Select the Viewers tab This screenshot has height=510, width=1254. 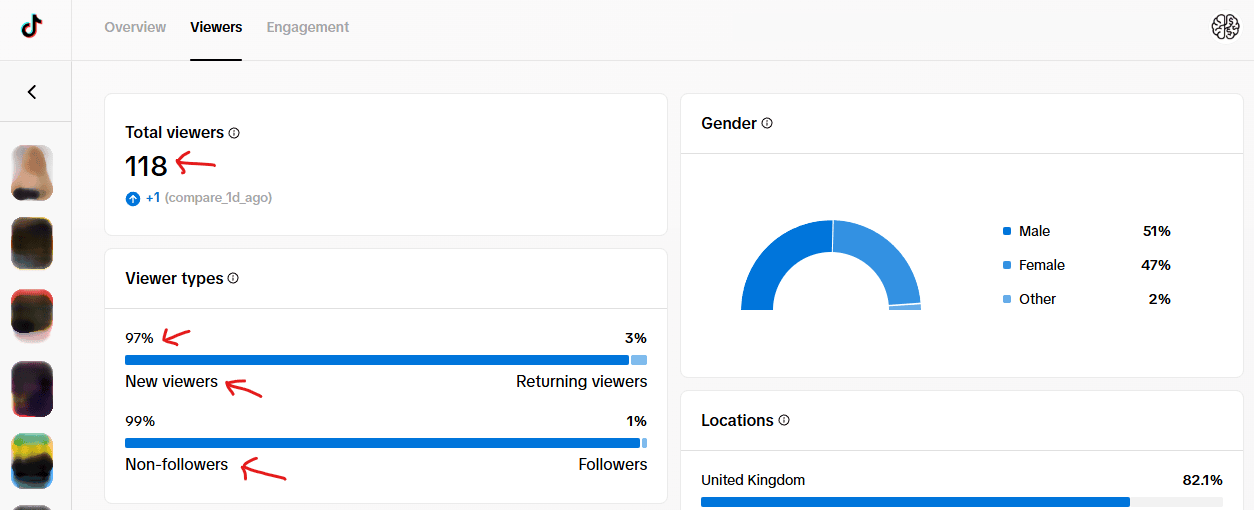(216, 28)
